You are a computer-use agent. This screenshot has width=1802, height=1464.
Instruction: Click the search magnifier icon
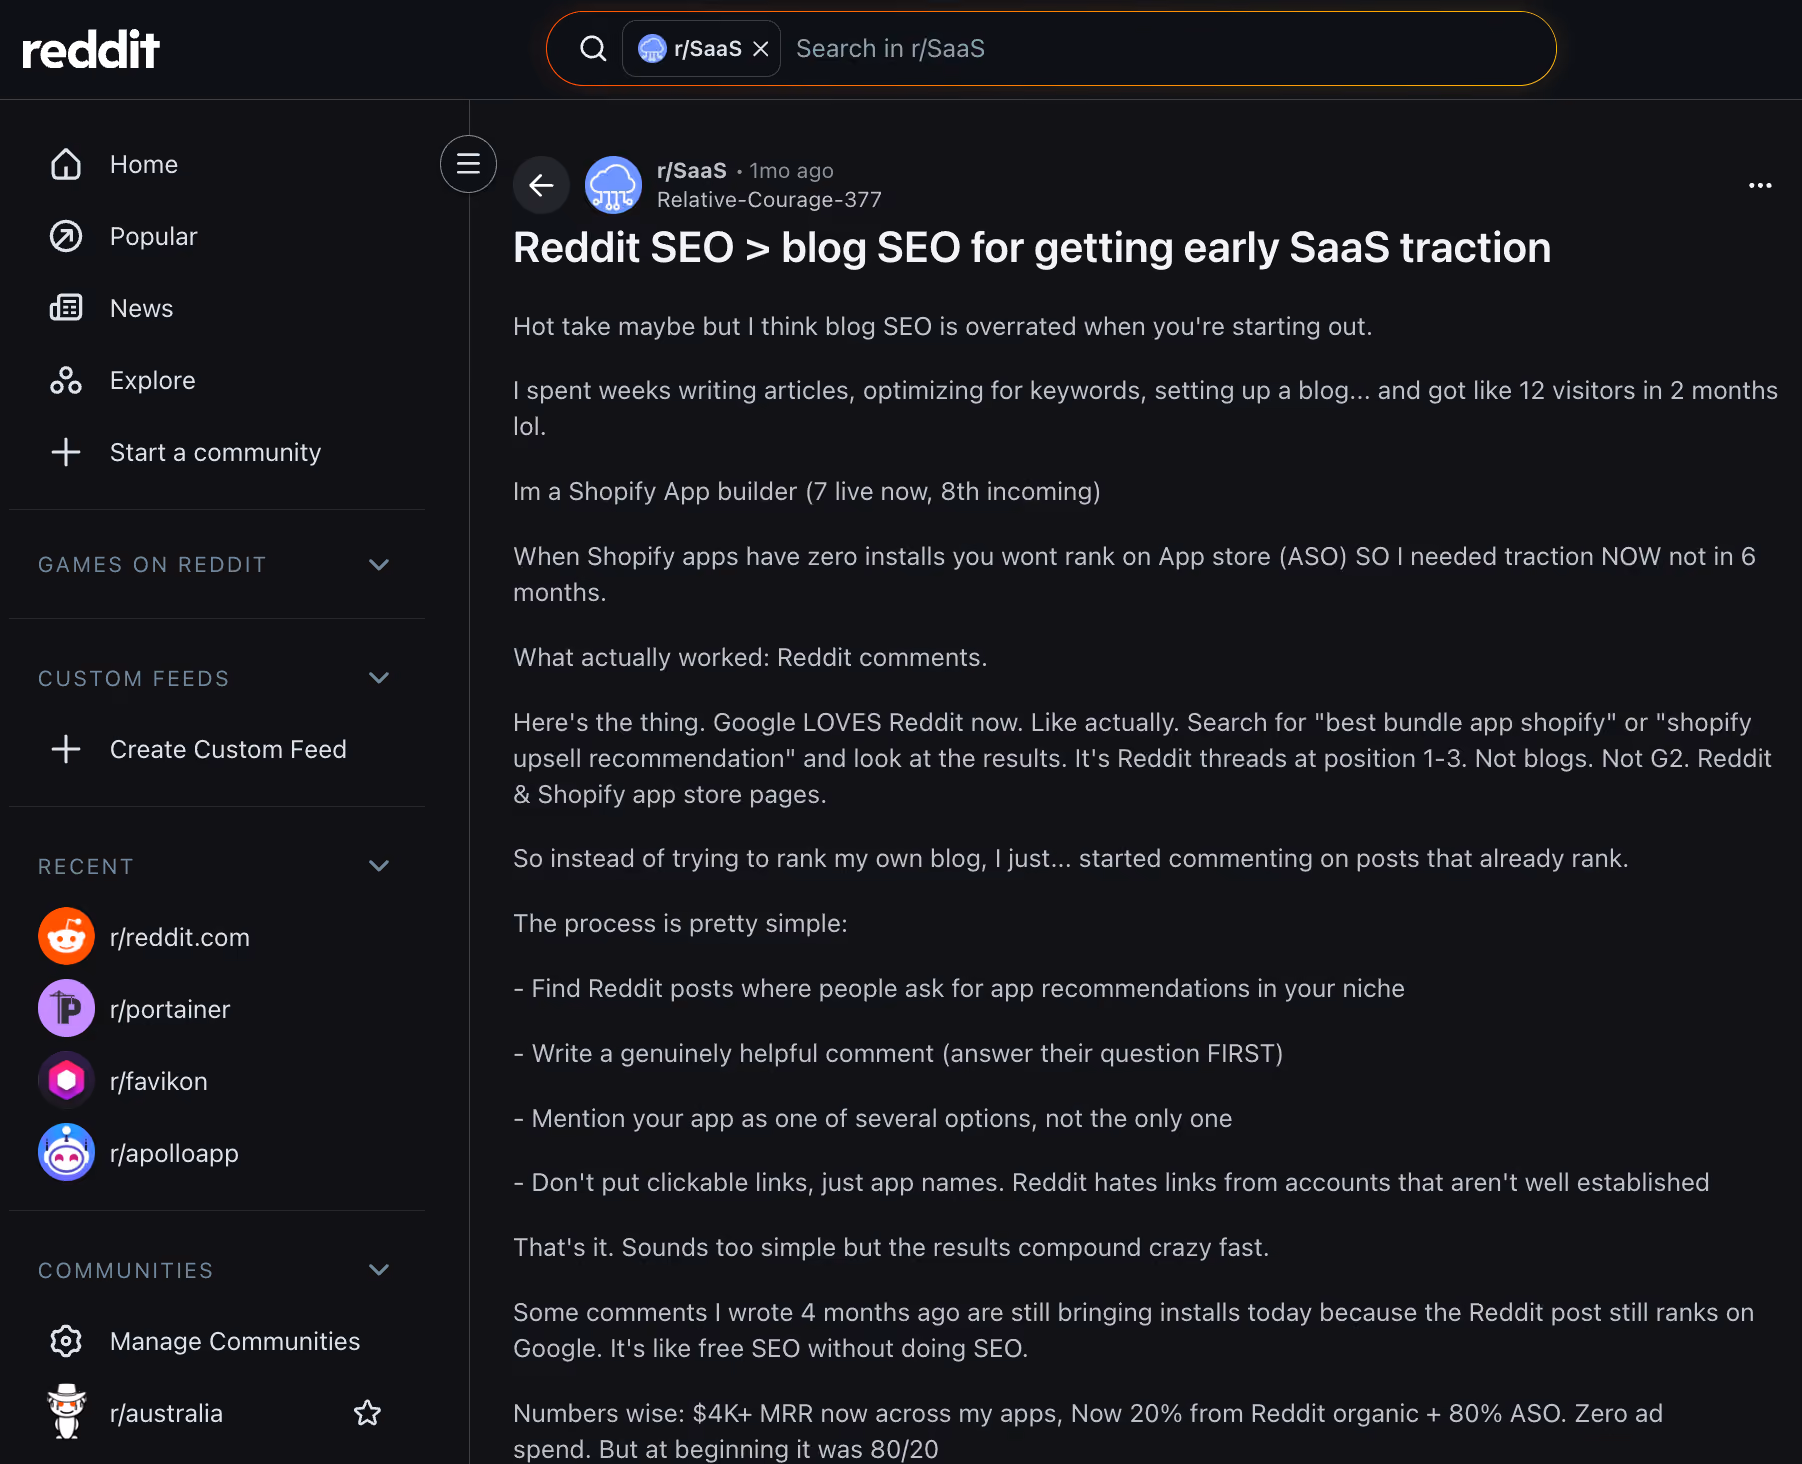click(x=593, y=48)
